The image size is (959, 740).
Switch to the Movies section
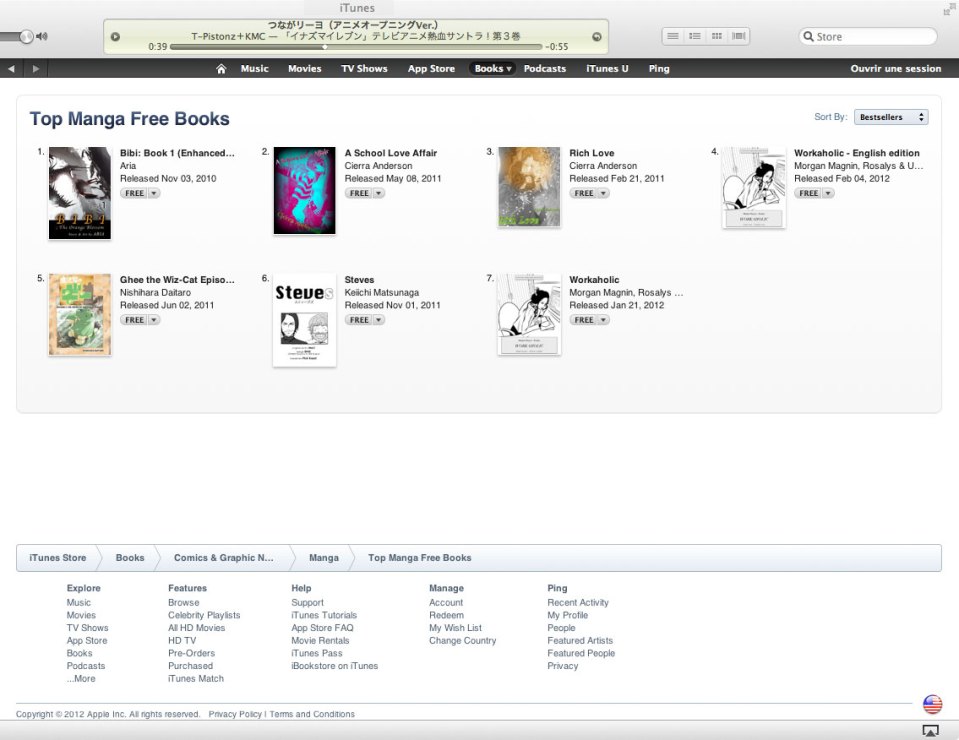(304, 68)
